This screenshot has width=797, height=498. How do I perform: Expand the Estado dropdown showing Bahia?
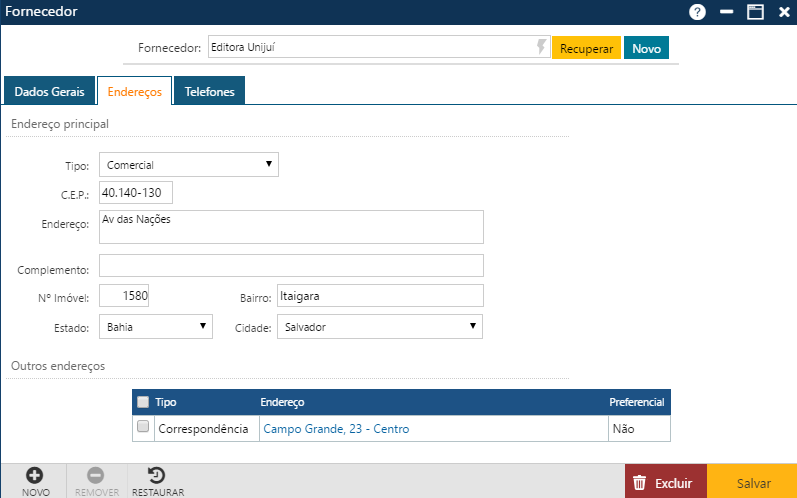tap(155, 326)
